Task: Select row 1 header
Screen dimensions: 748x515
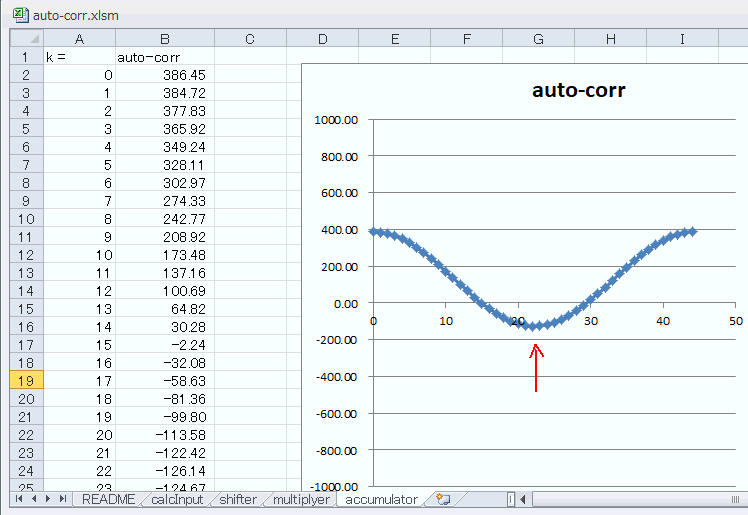Action: (x=27, y=56)
